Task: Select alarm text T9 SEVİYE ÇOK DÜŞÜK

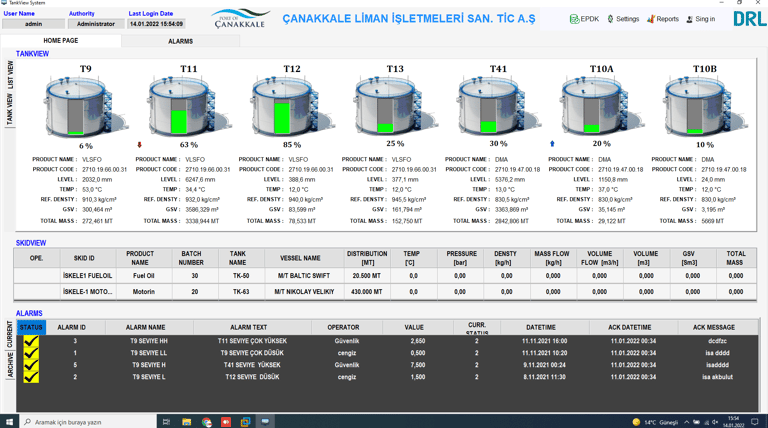Action: point(252,353)
